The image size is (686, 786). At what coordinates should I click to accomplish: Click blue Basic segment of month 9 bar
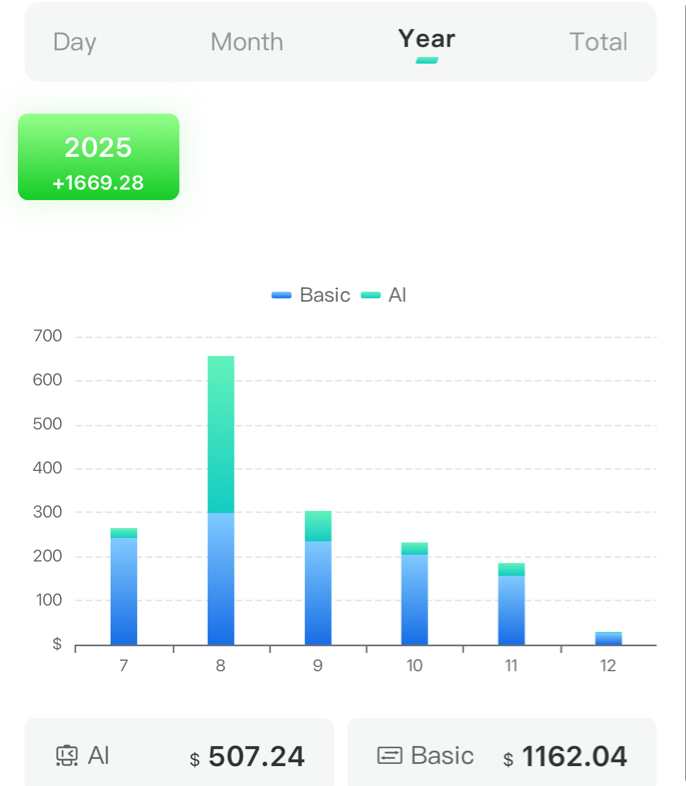coord(318,592)
